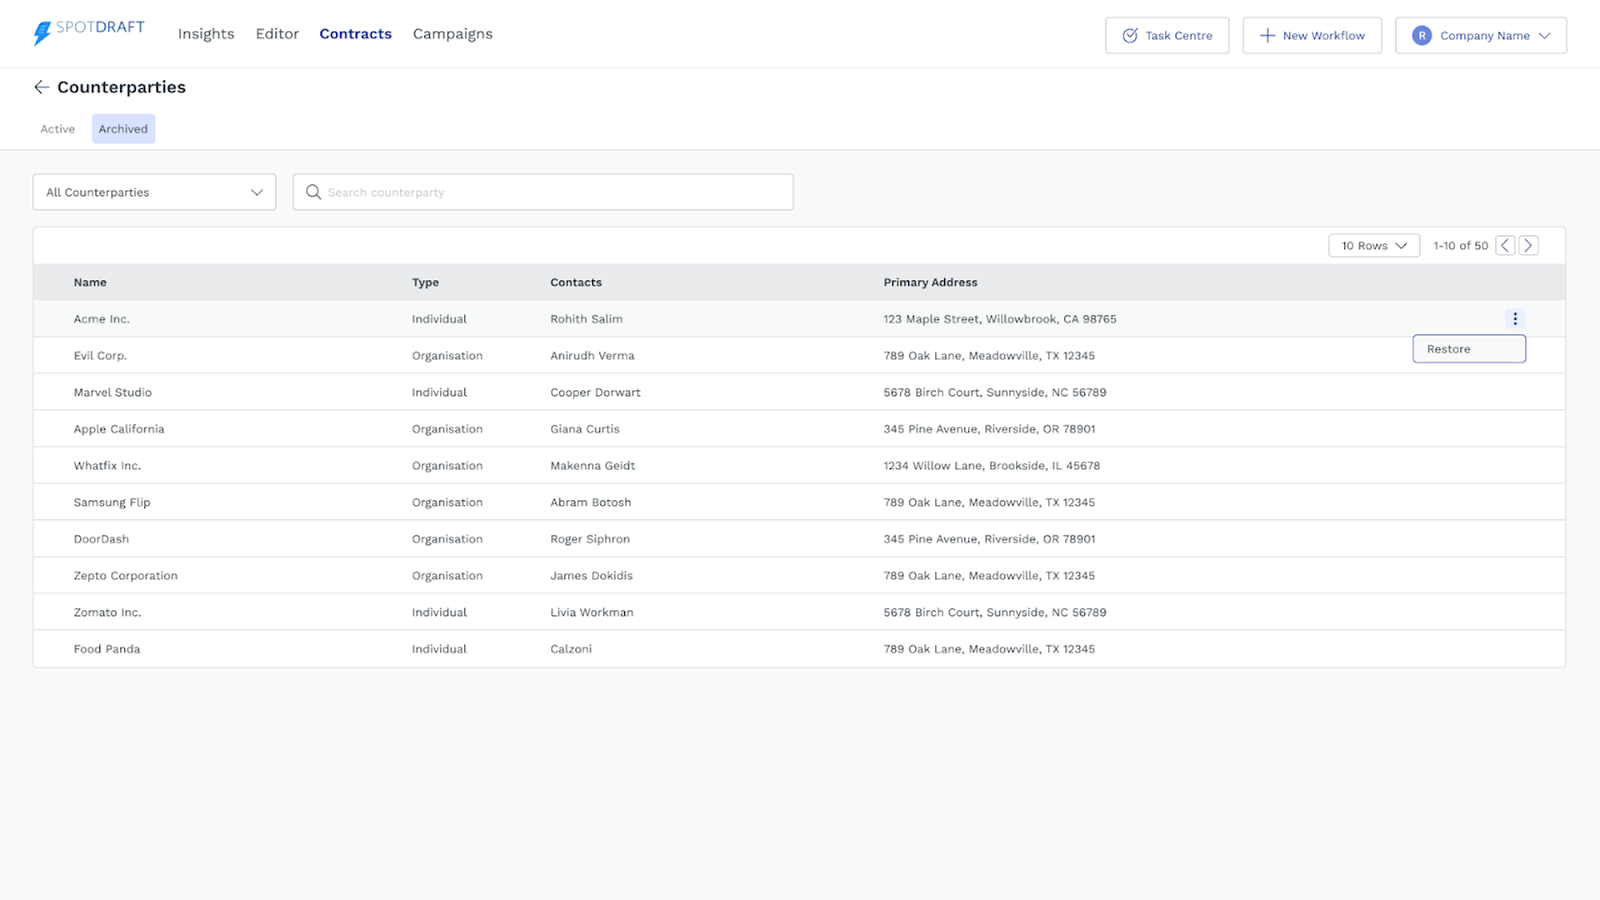Open the Company Name account dropdown
The width and height of the screenshot is (1600, 900).
coord(1481,35)
